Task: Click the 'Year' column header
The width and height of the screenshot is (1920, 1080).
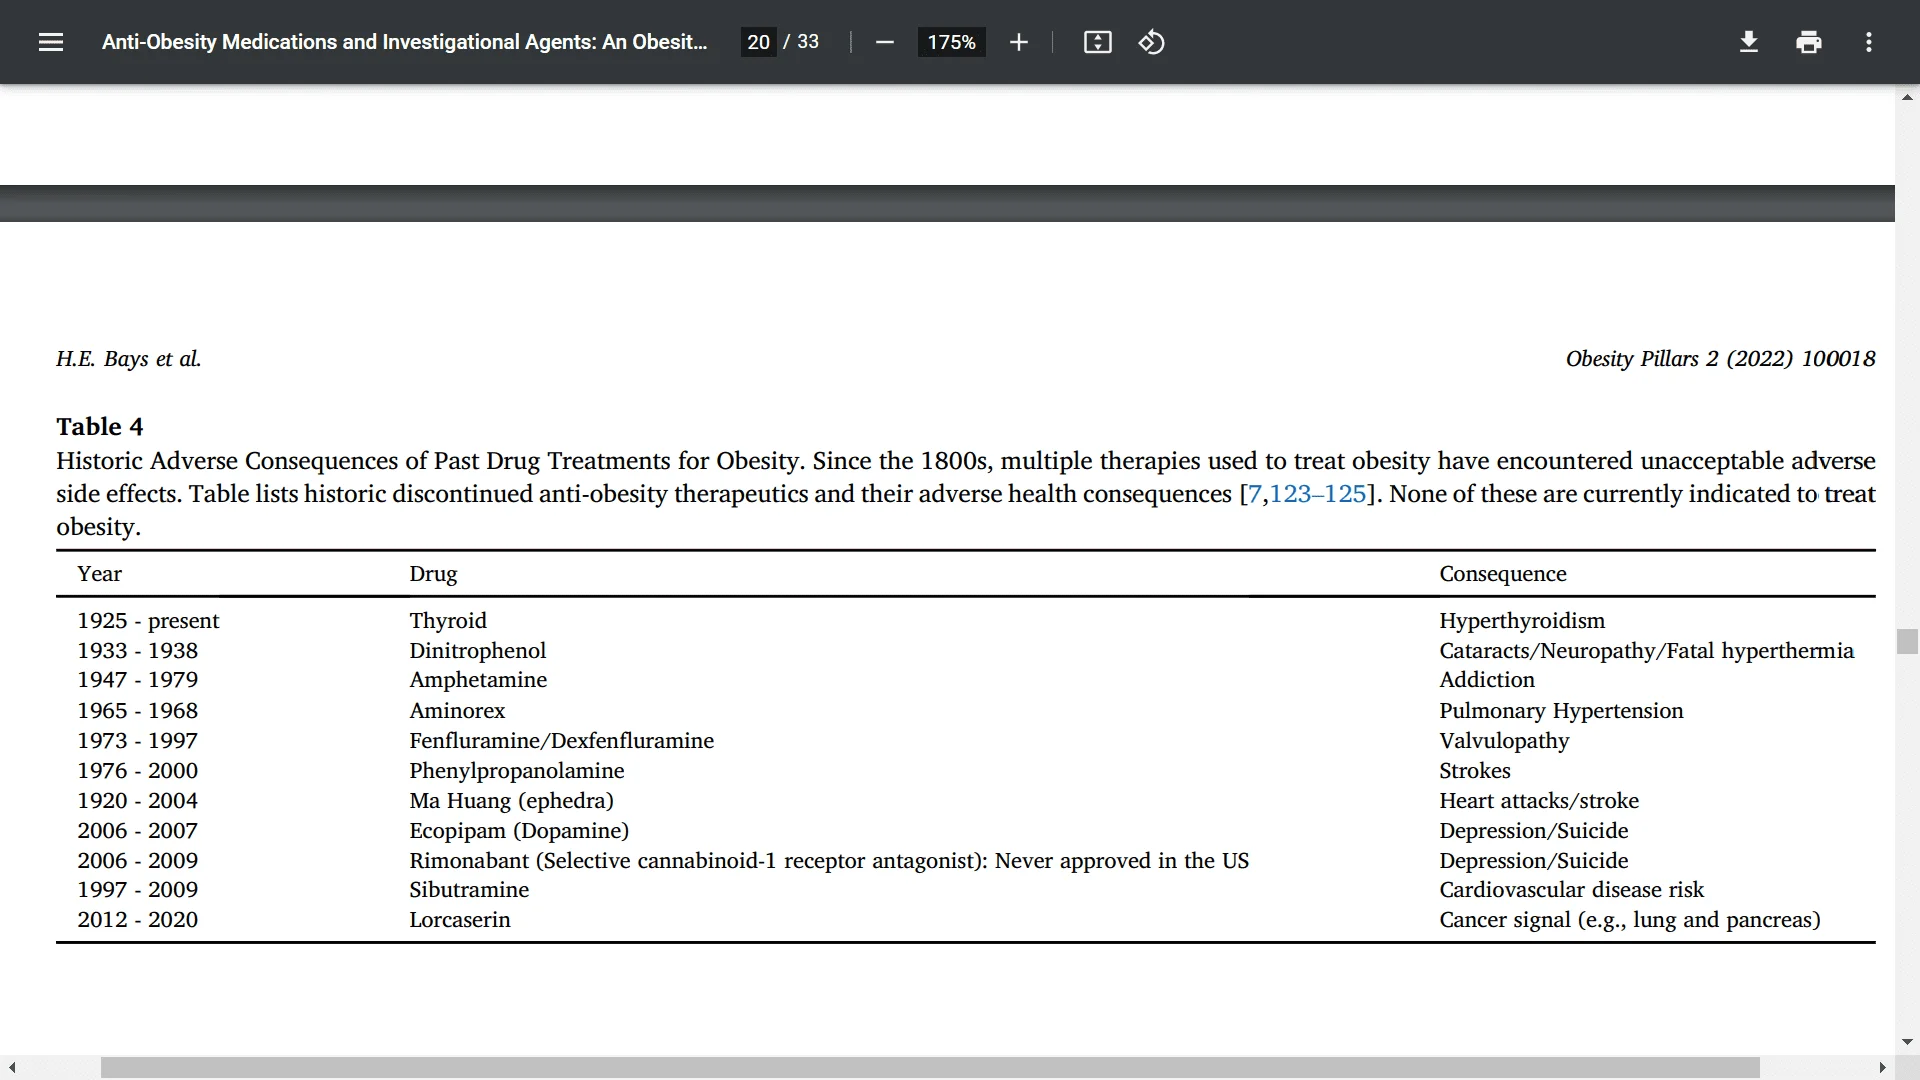Action: point(99,574)
